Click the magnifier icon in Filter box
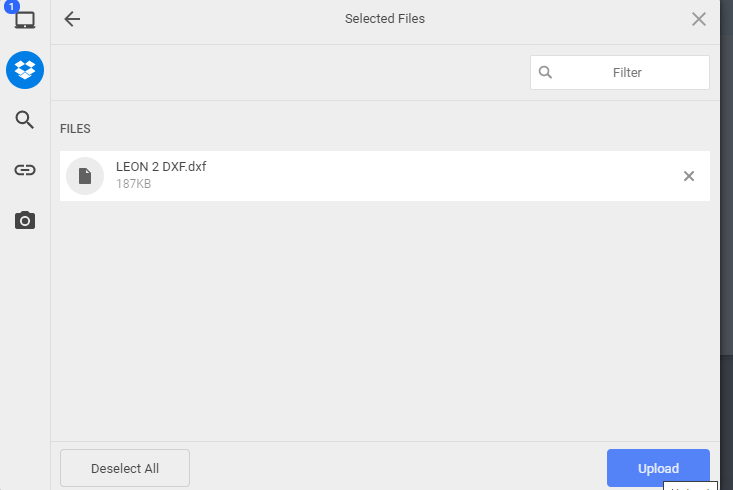Viewport: 733px width, 490px height. tap(545, 72)
